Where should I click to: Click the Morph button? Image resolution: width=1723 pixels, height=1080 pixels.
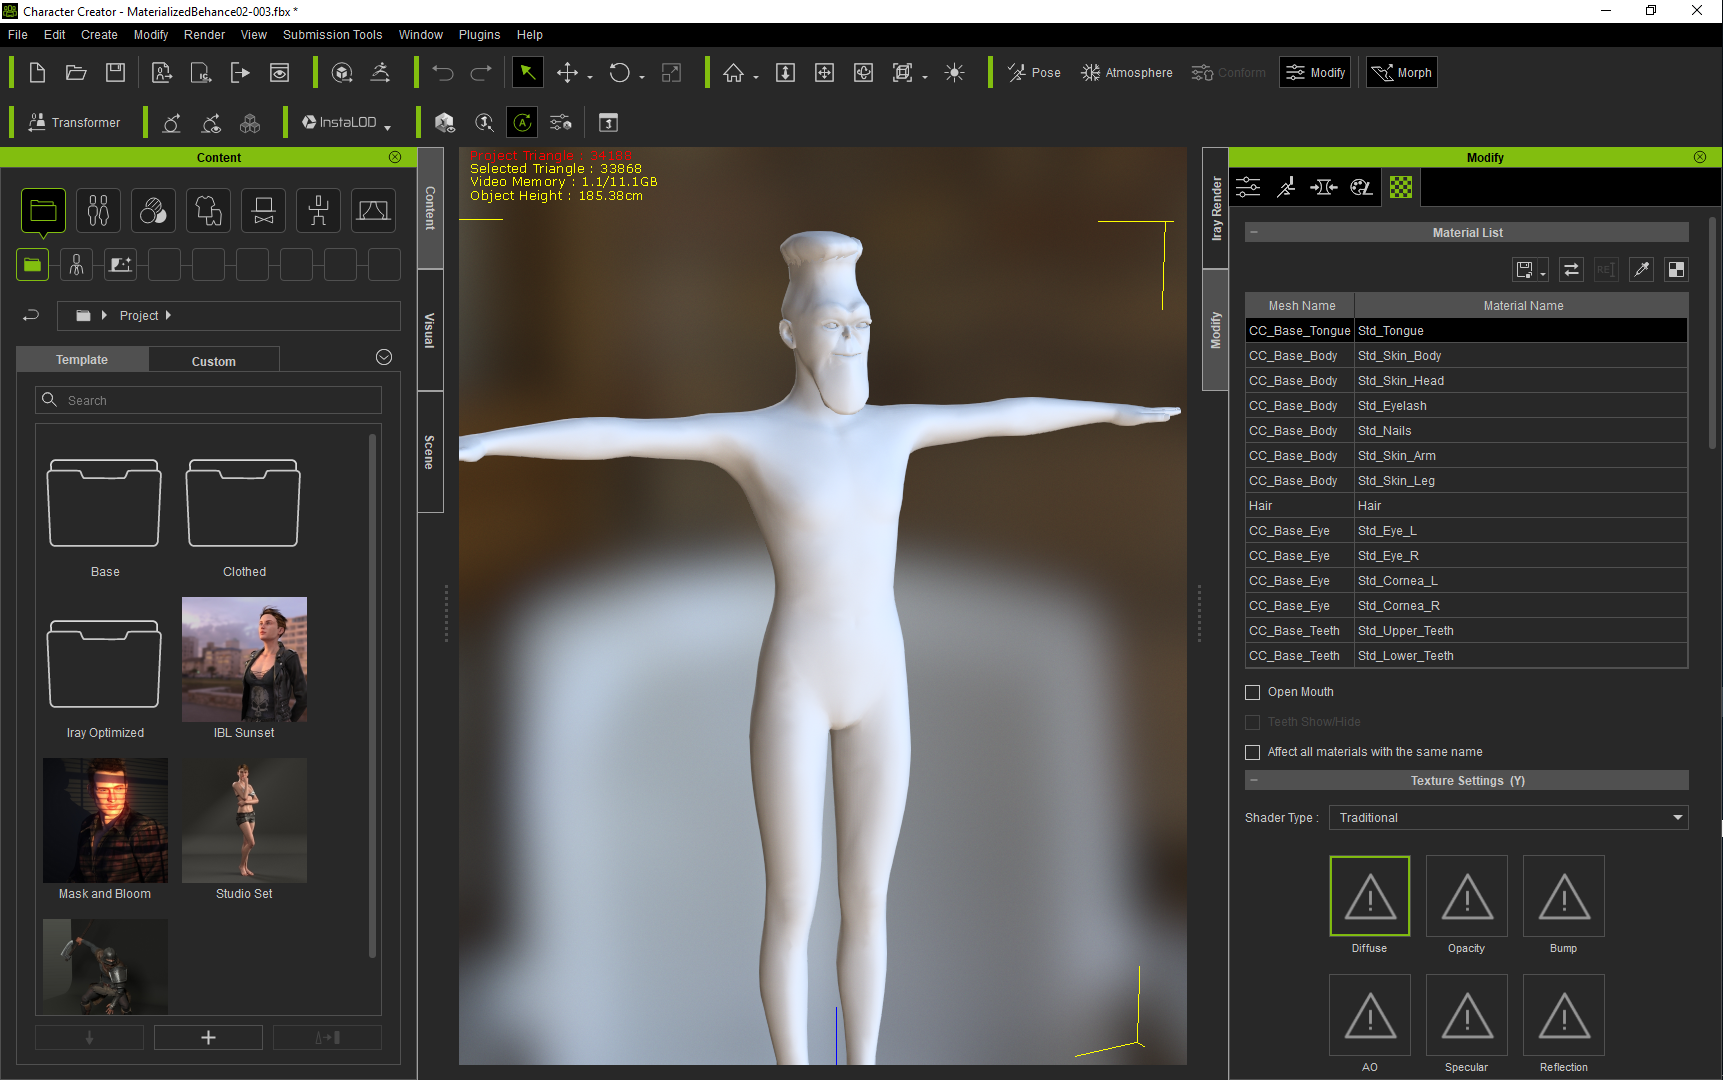point(1402,73)
